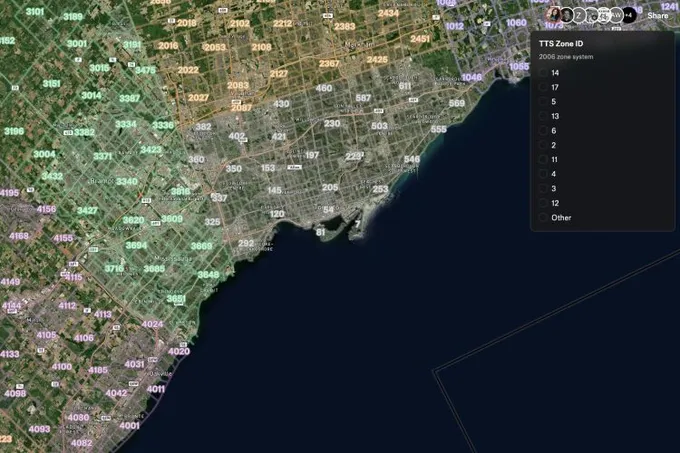Click zone label 2367 on the map
This screenshot has height=453, width=680.
point(329,63)
